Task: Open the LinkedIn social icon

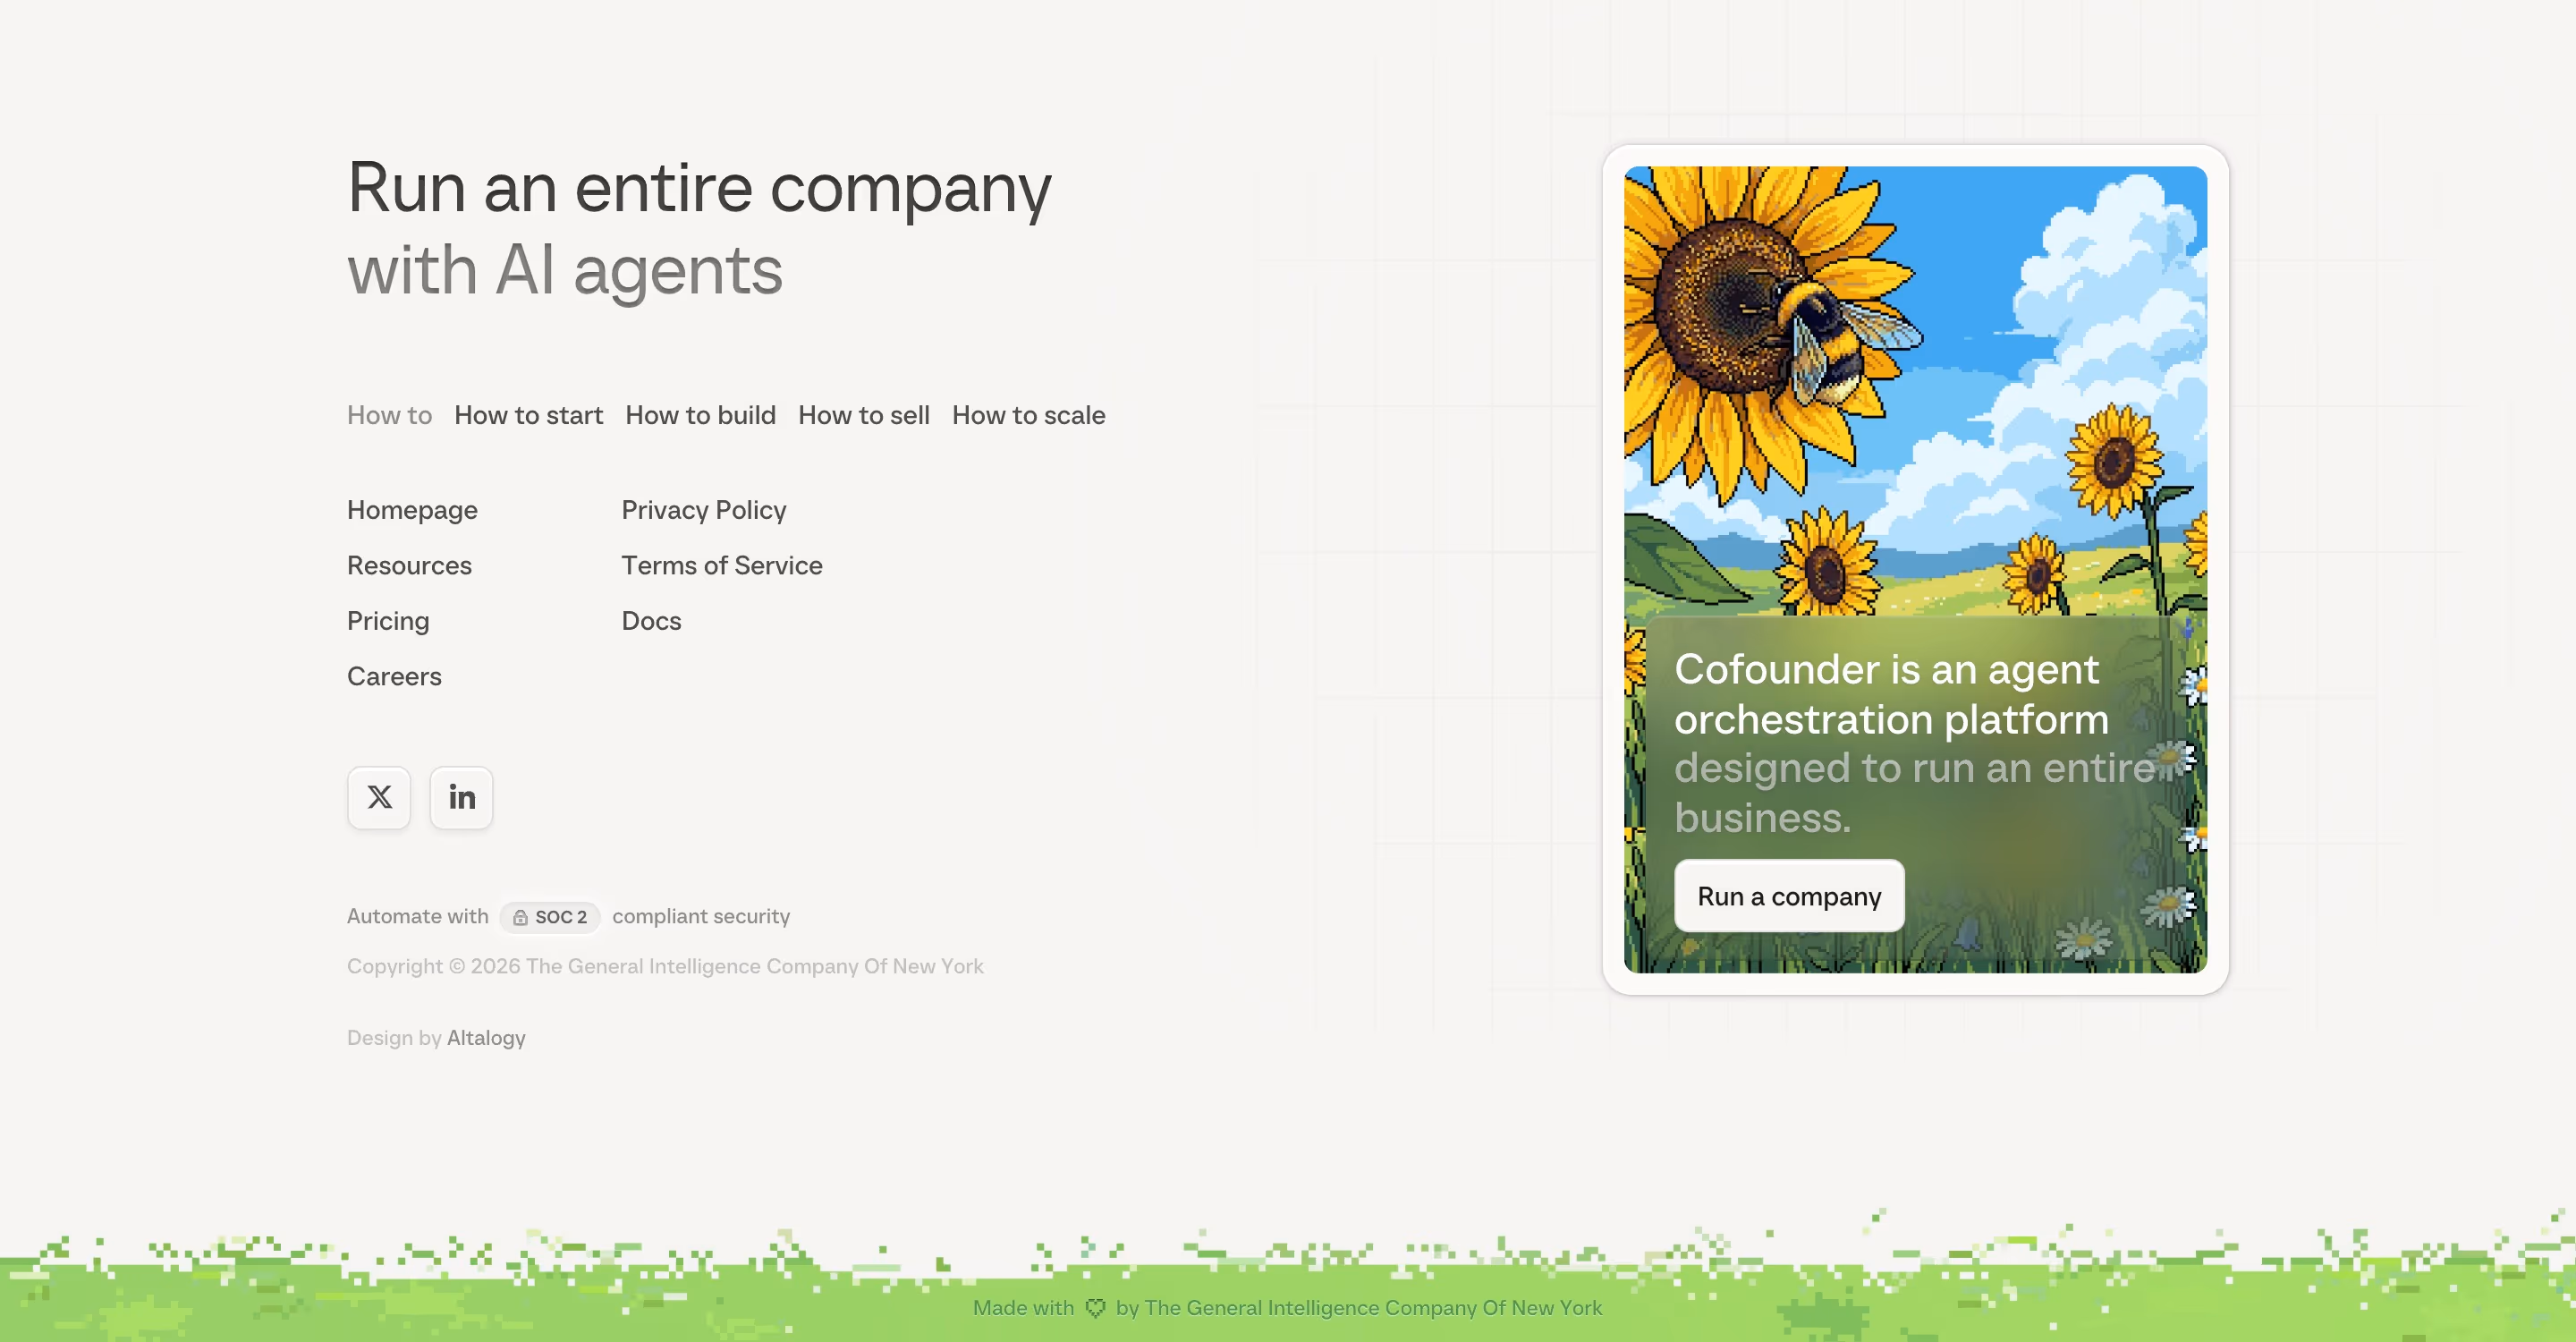Action: coord(461,797)
